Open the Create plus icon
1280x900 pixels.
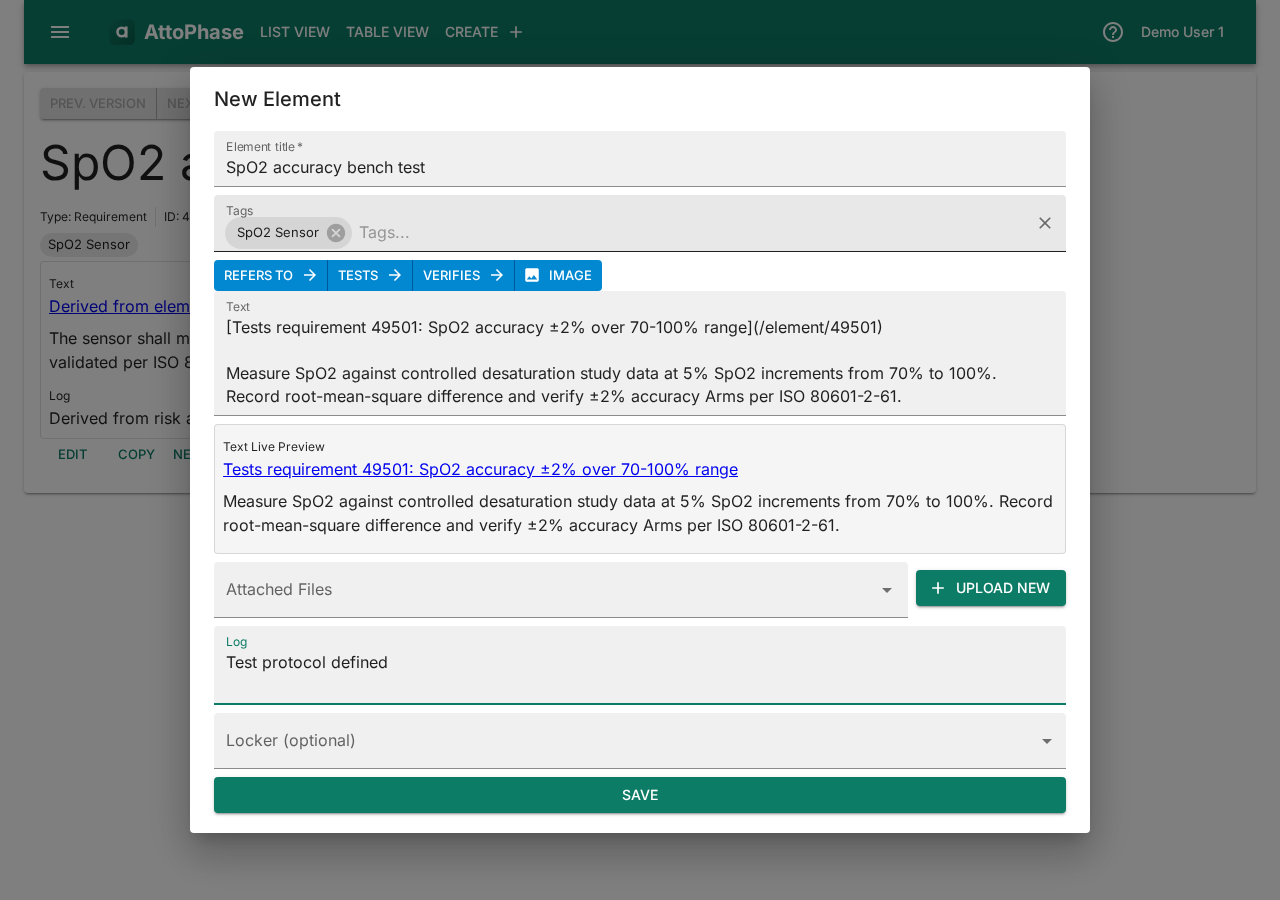515,31
